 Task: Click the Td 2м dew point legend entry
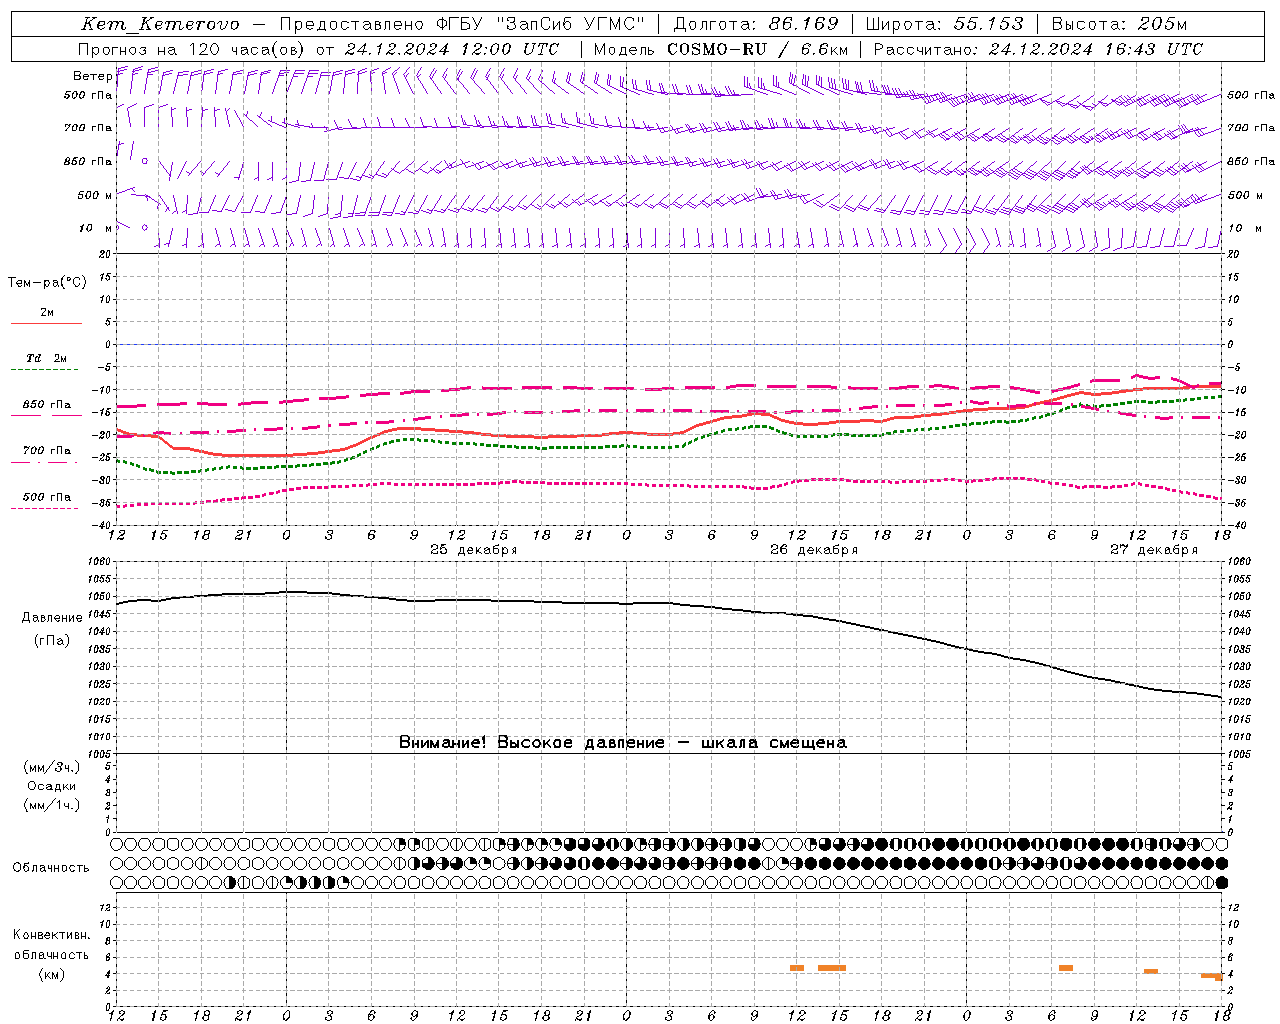pyautogui.click(x=47, y=358)
